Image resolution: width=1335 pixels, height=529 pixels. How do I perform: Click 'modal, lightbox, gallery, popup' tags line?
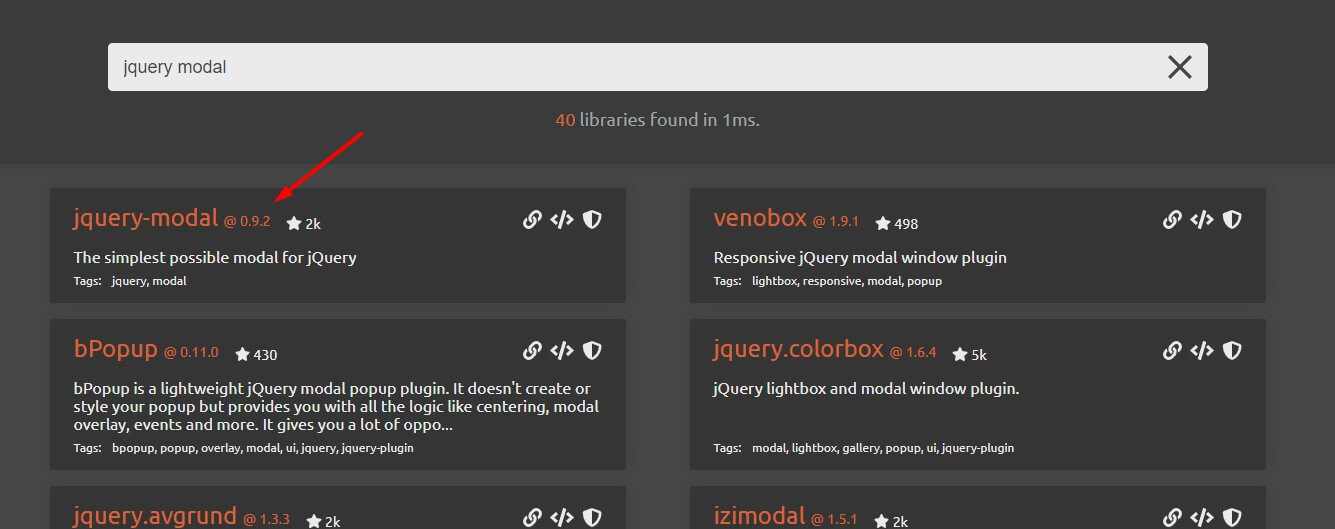click(883, 448)
